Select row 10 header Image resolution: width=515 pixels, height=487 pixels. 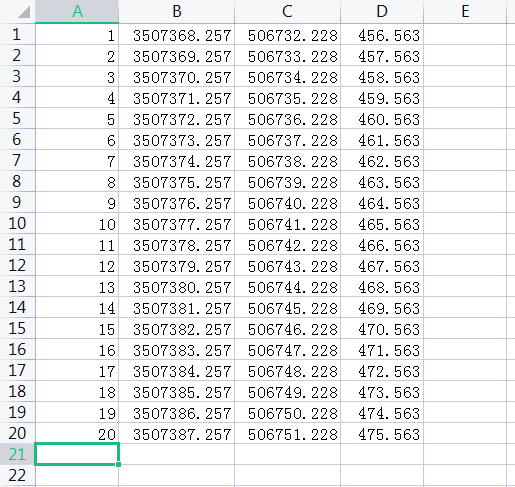(17, 223)
